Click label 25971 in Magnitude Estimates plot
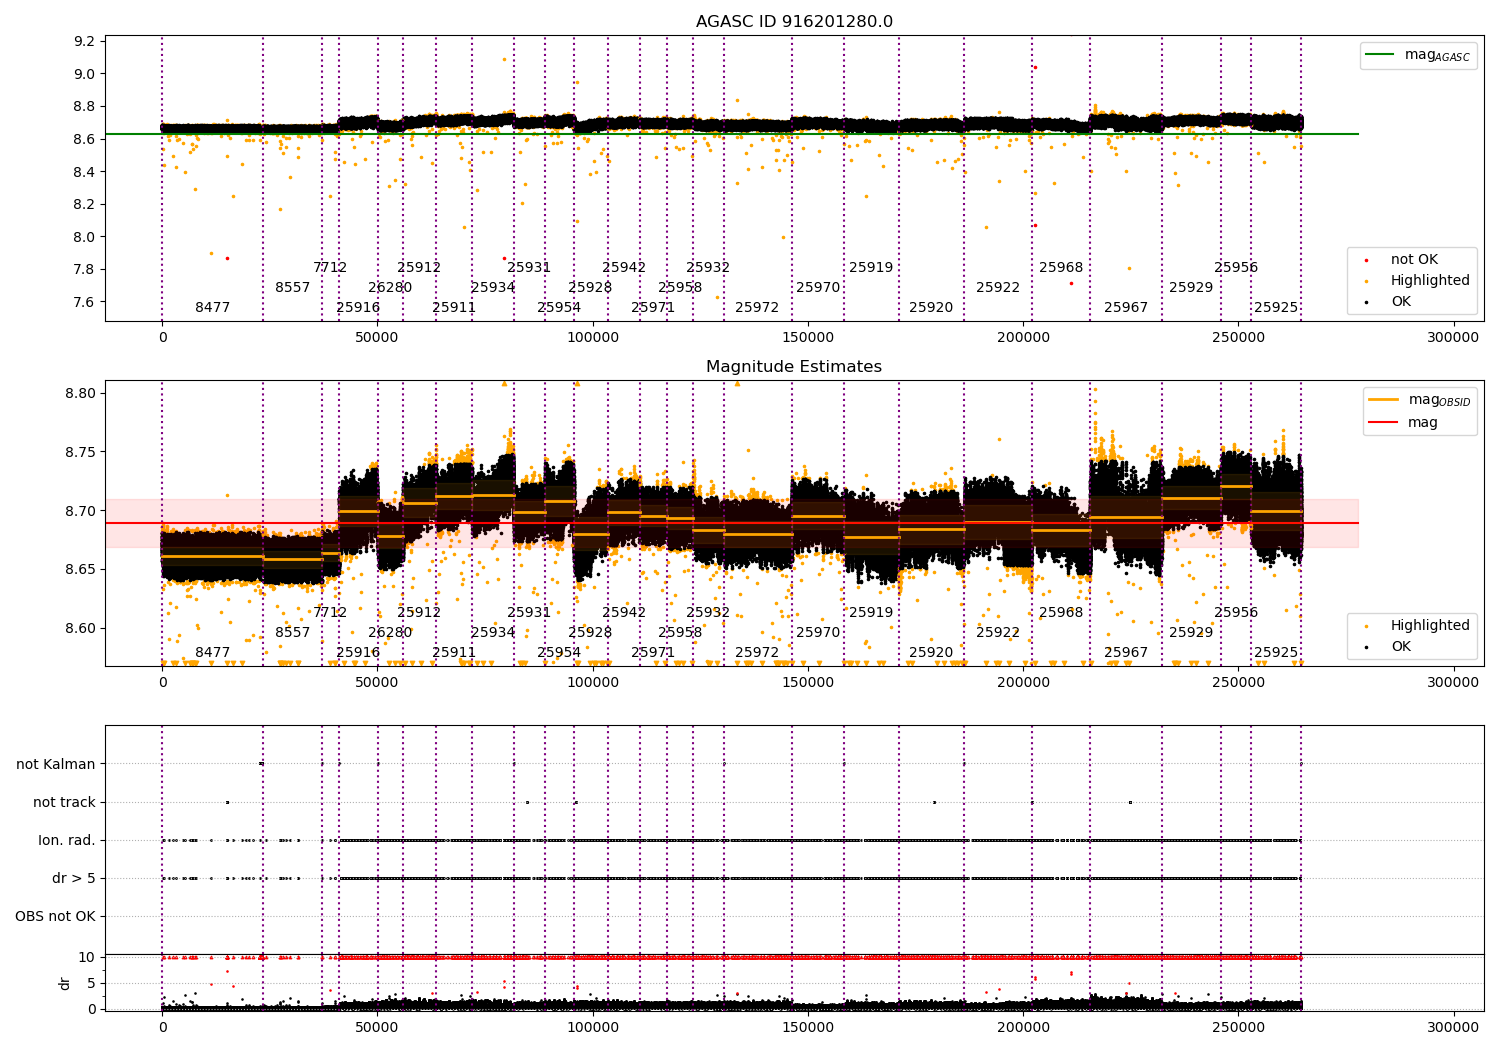 pos(653,652)
